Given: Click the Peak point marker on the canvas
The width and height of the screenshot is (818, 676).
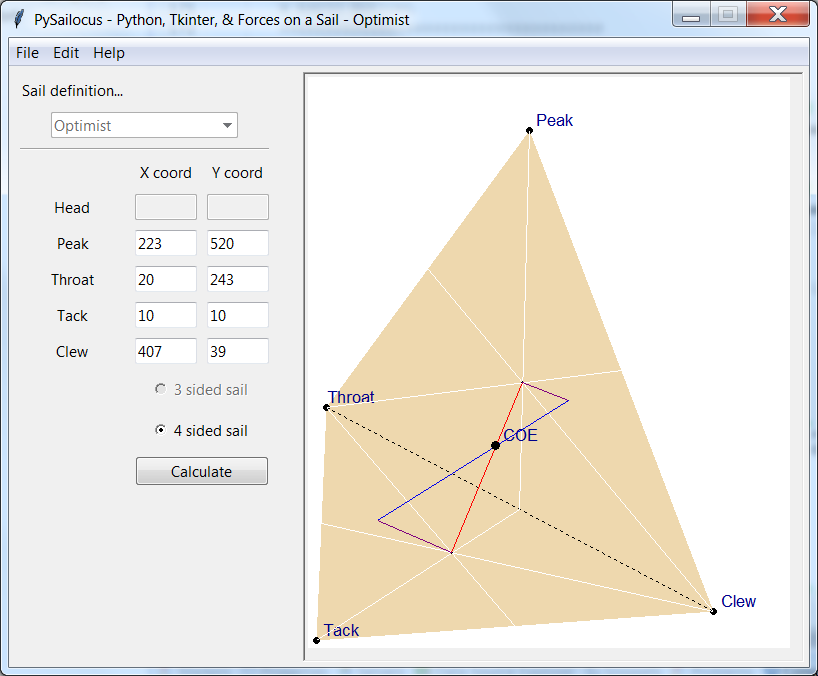Looking at the screenshot, I should pos(529,130).
